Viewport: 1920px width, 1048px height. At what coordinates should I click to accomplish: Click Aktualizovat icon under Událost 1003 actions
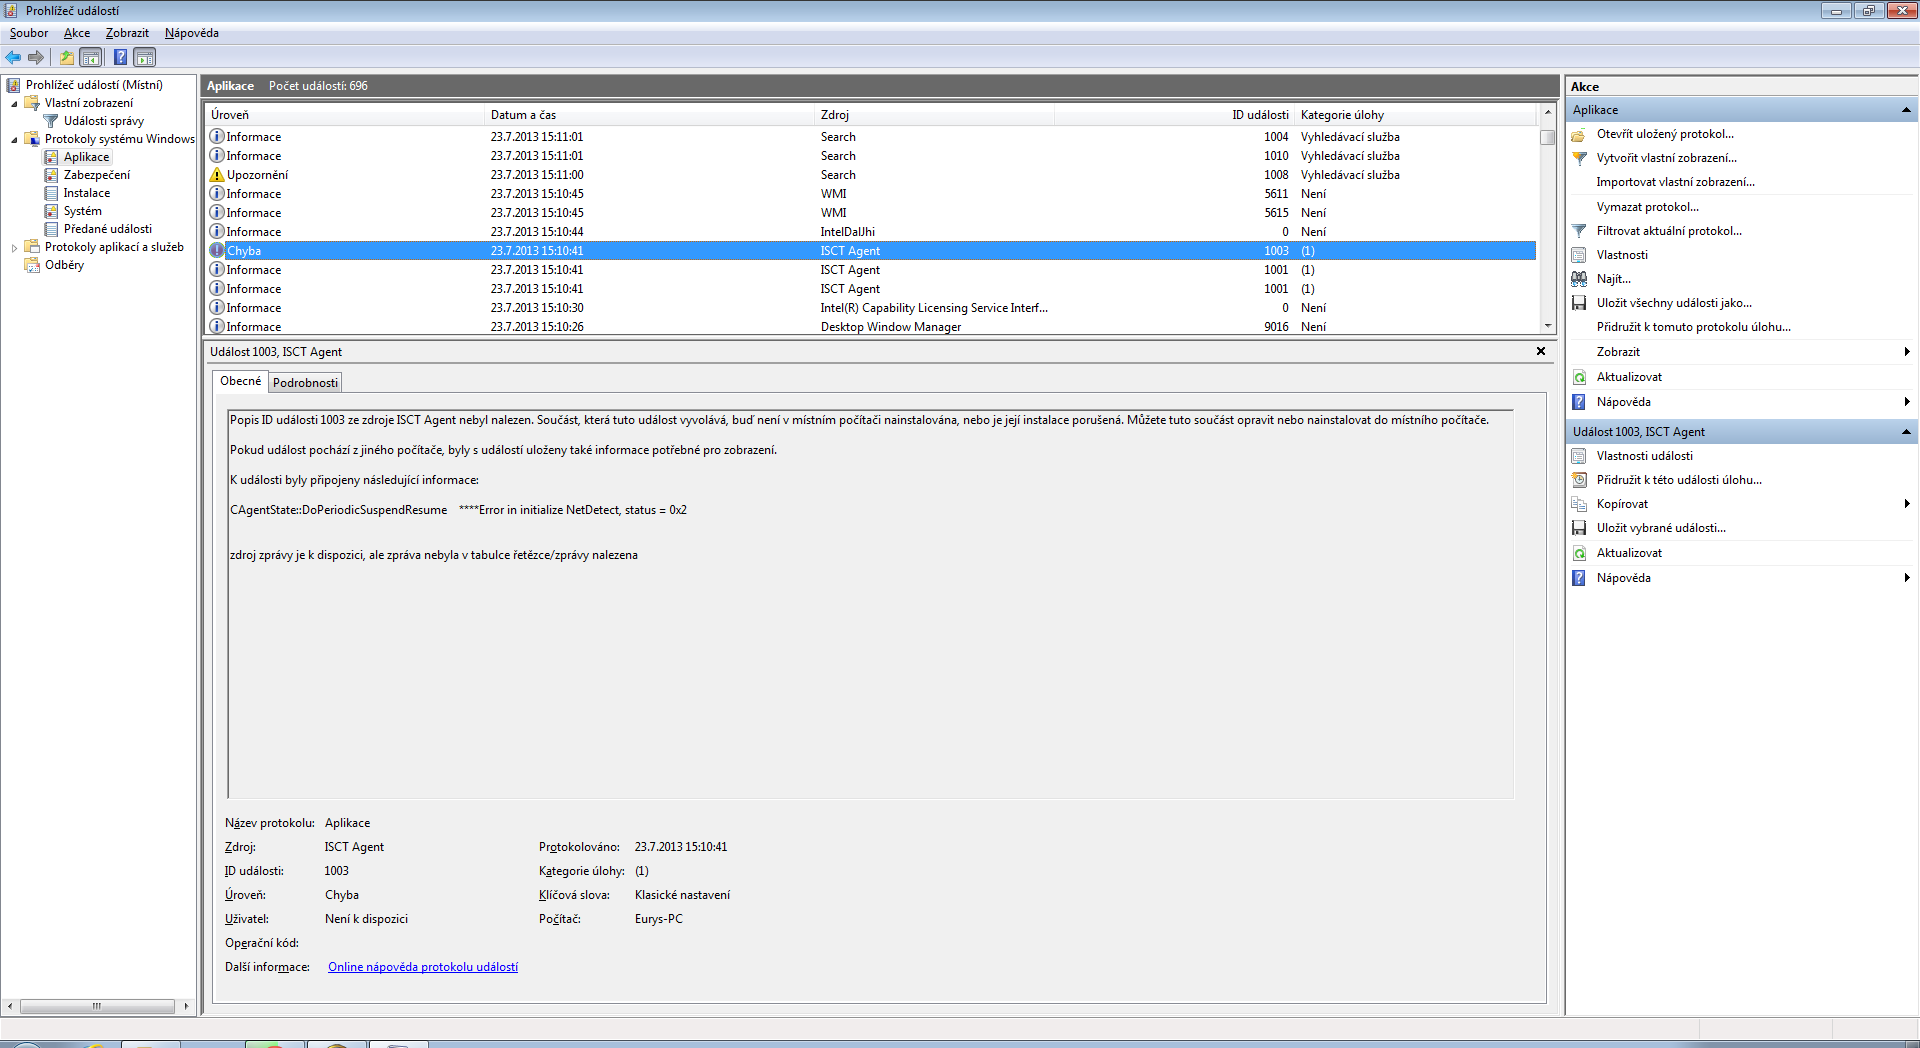pyautogui.click(x=1579, y=553)
